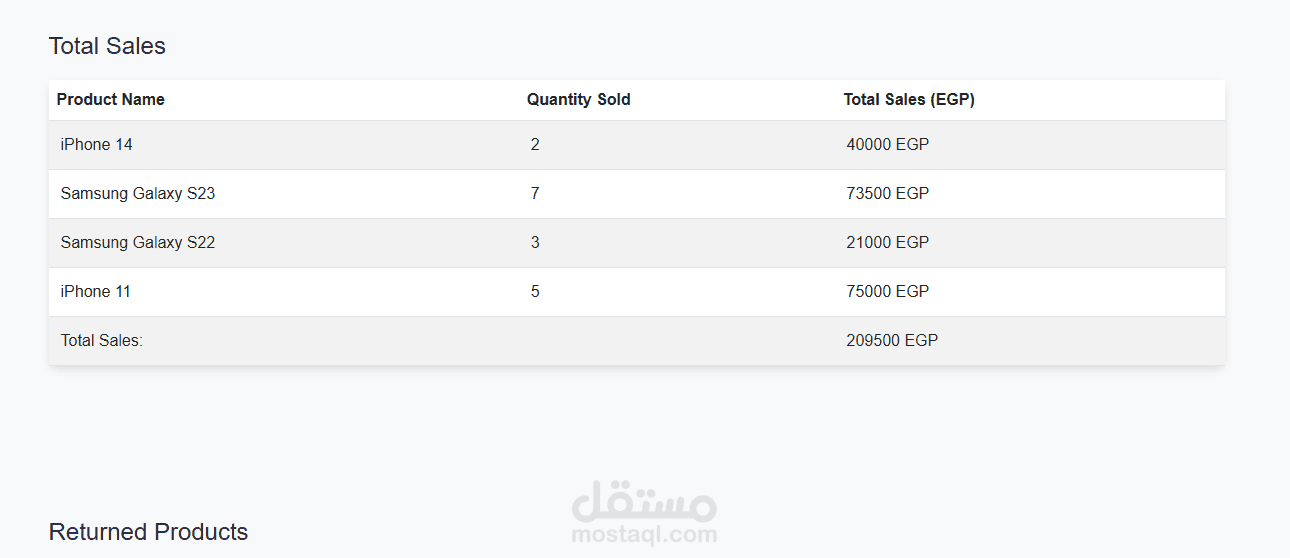Click quantity 5 in iPhone 11 row
Viewport: 1290px width, 558px height.
pos(535,292)
